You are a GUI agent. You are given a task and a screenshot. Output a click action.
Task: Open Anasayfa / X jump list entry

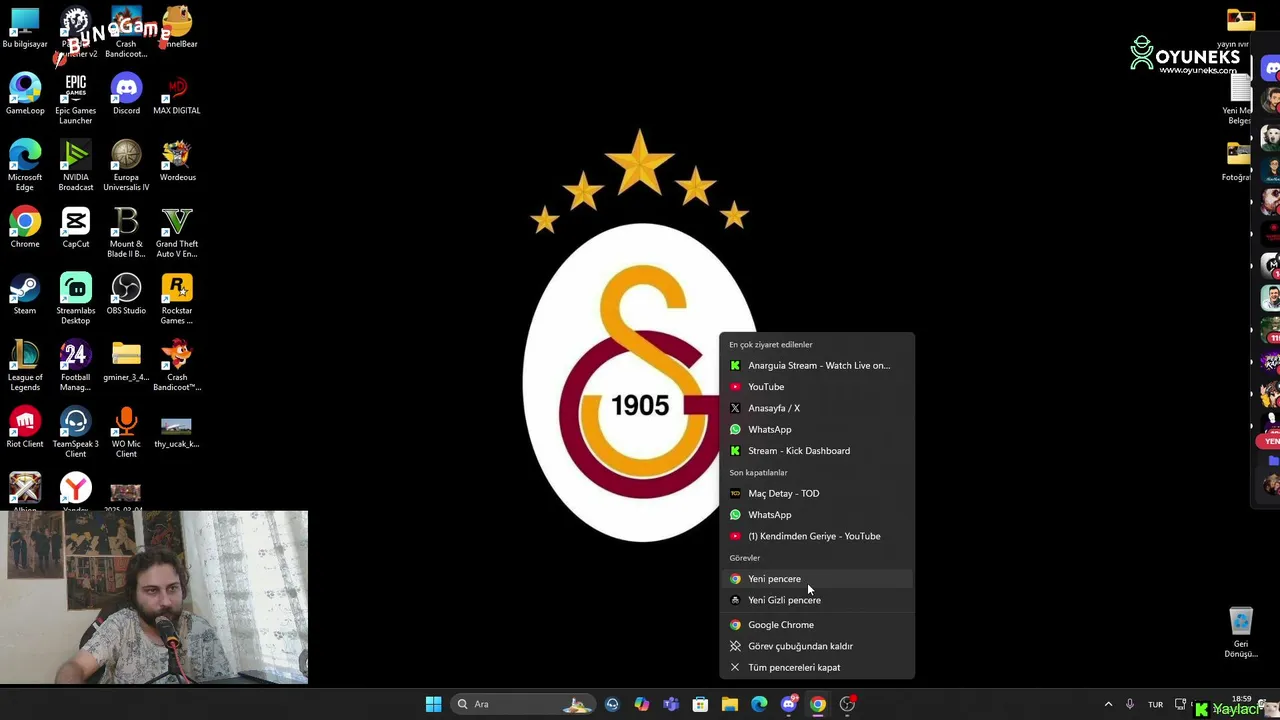click(x=817, y=408)
